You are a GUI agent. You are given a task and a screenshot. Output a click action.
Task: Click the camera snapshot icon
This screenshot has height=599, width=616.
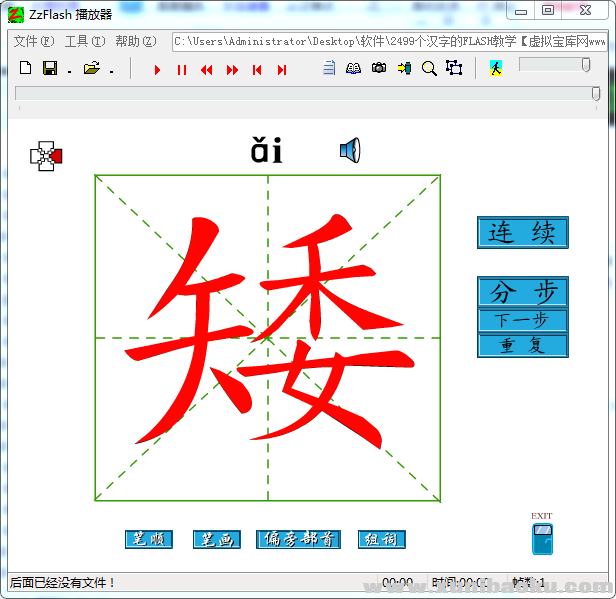pos(379,68)
